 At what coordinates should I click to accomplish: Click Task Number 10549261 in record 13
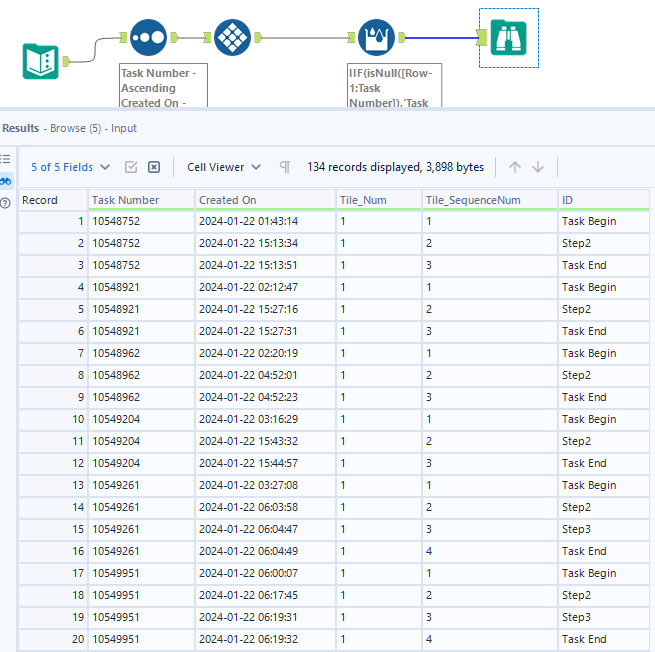click(x=141, y=485)
